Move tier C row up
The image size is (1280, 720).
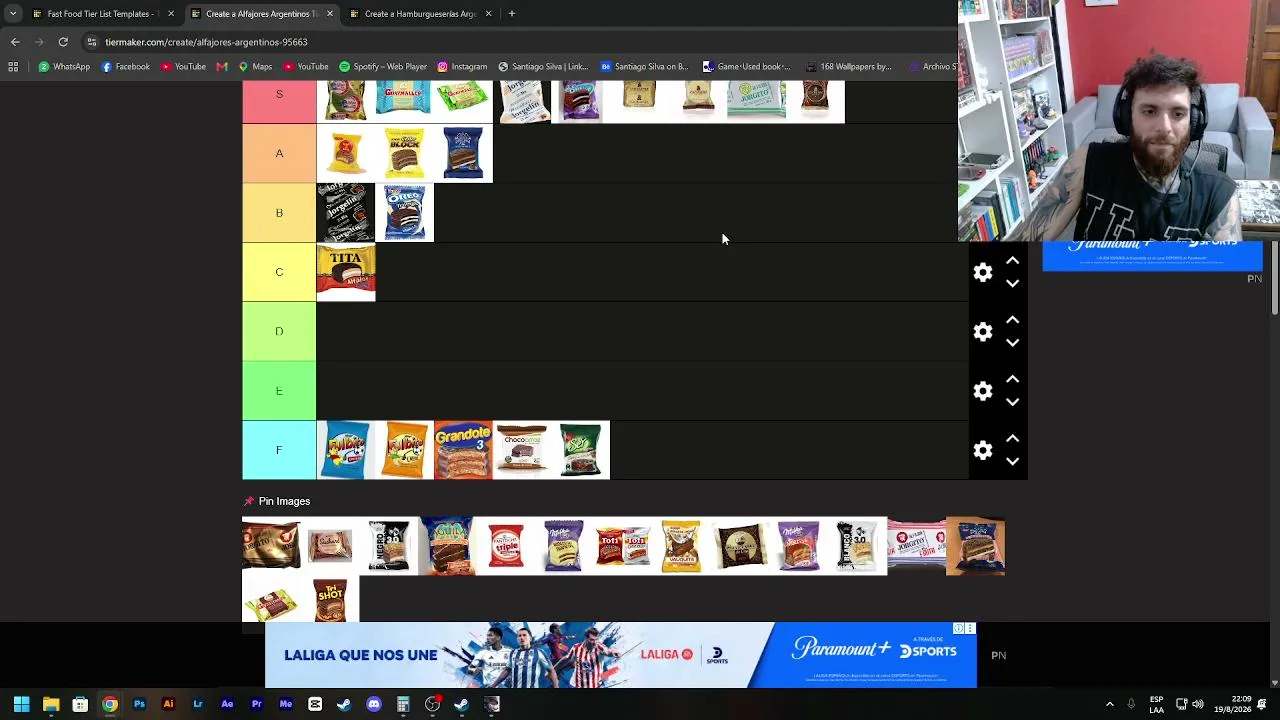(x=1012, y=261)
